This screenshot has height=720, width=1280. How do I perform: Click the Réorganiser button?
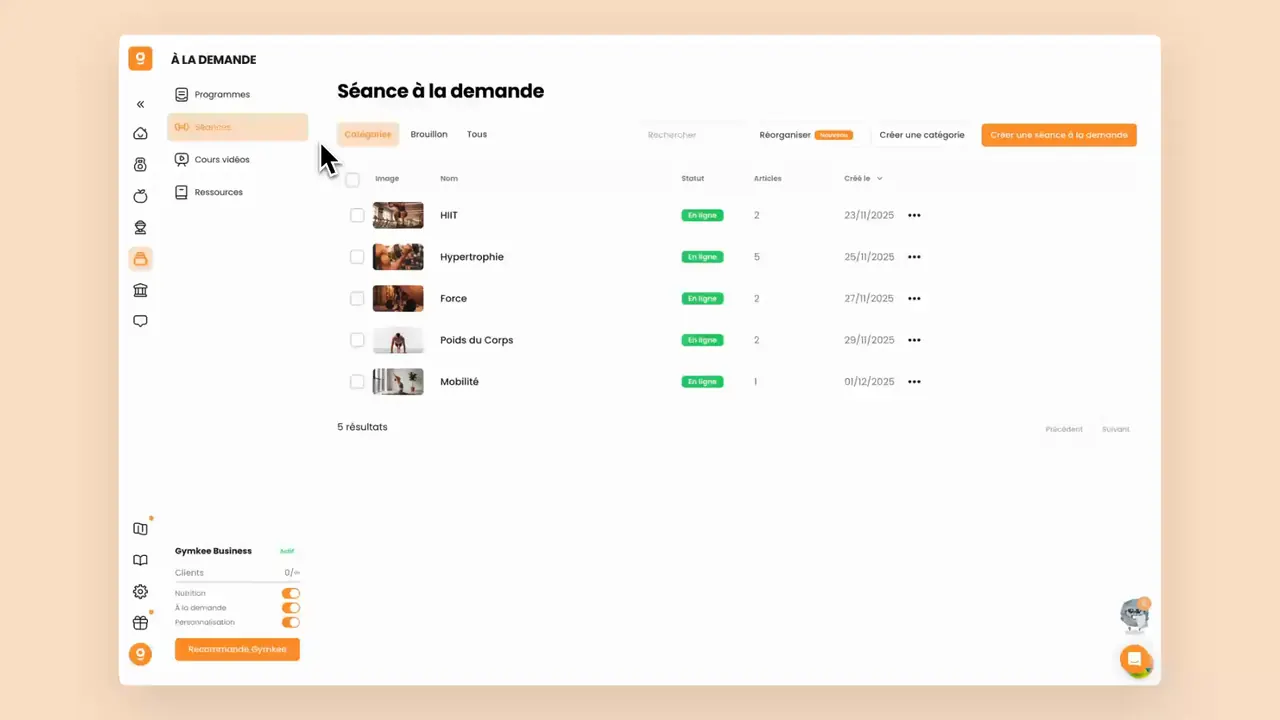click(x=806, y=135)
